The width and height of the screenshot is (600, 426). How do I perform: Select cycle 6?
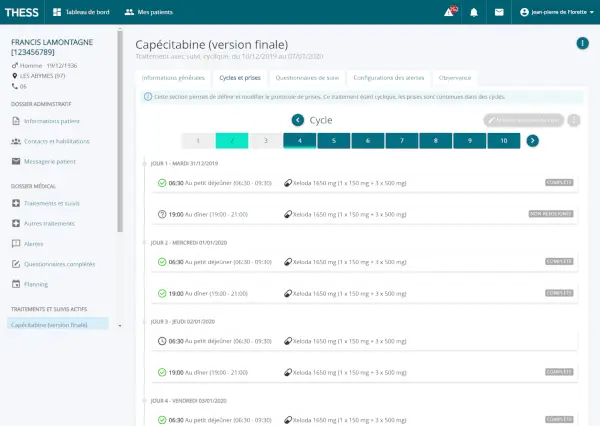click(368, 141)
